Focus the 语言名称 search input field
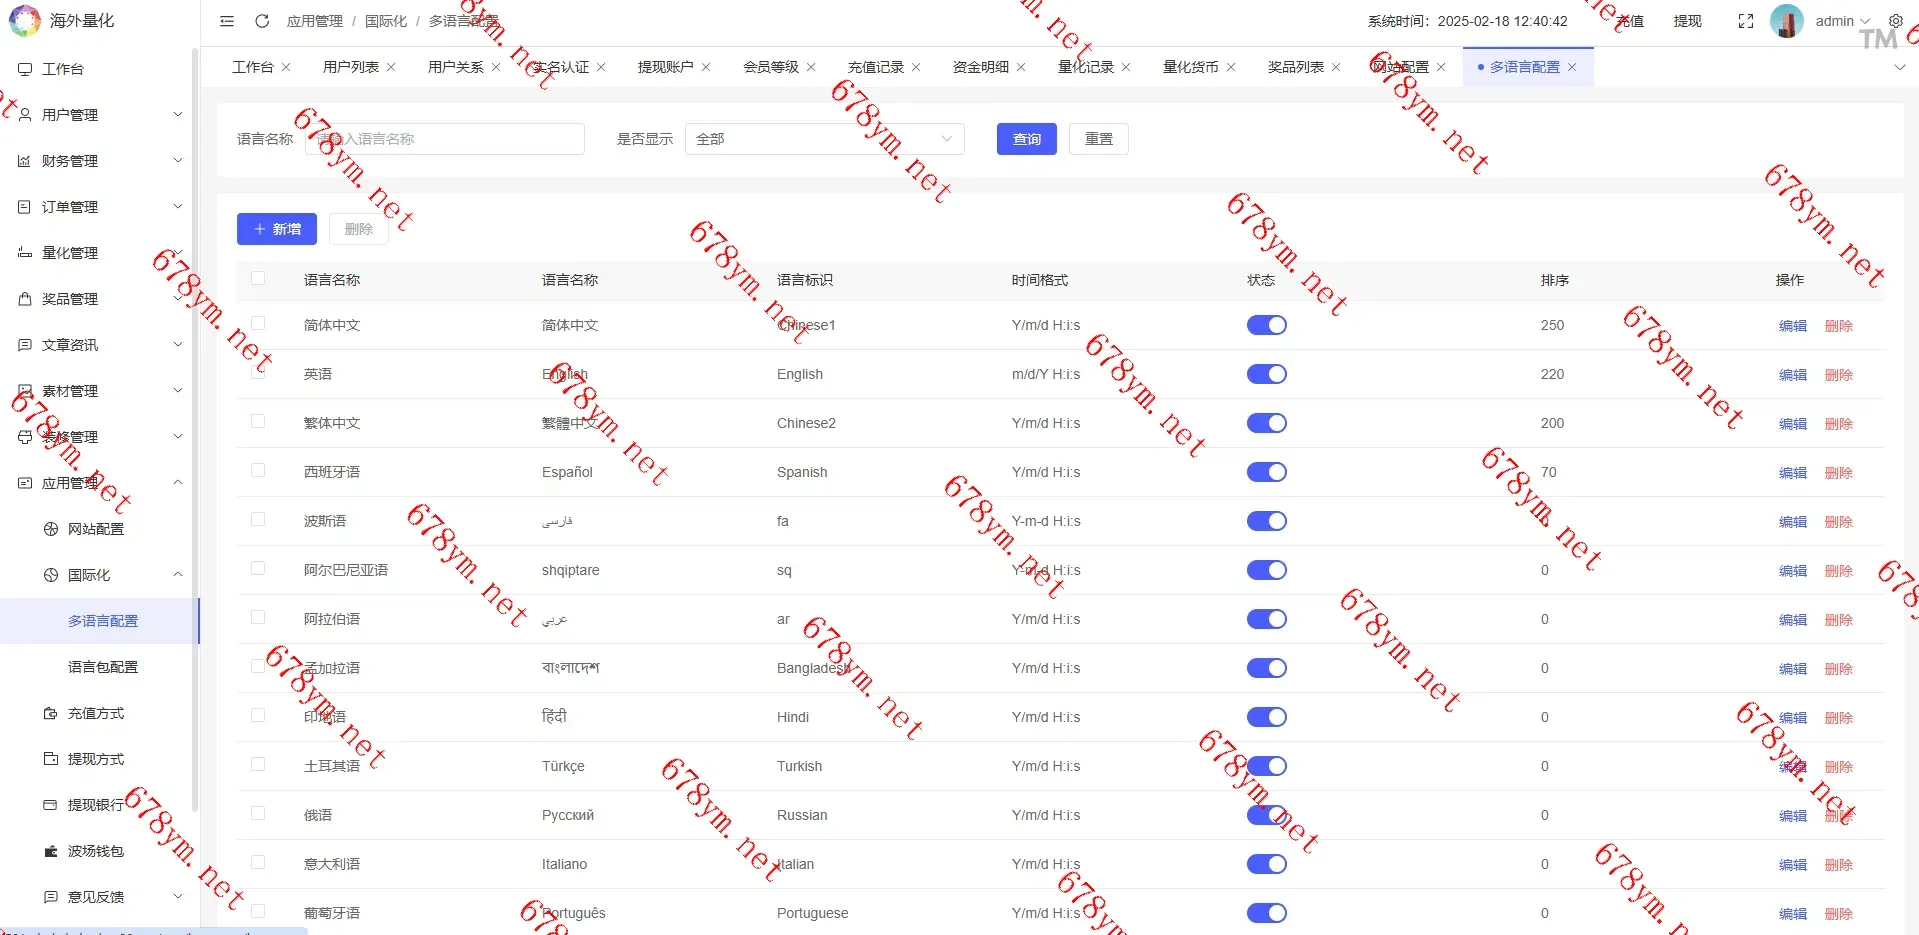 (x=444, y=139)
